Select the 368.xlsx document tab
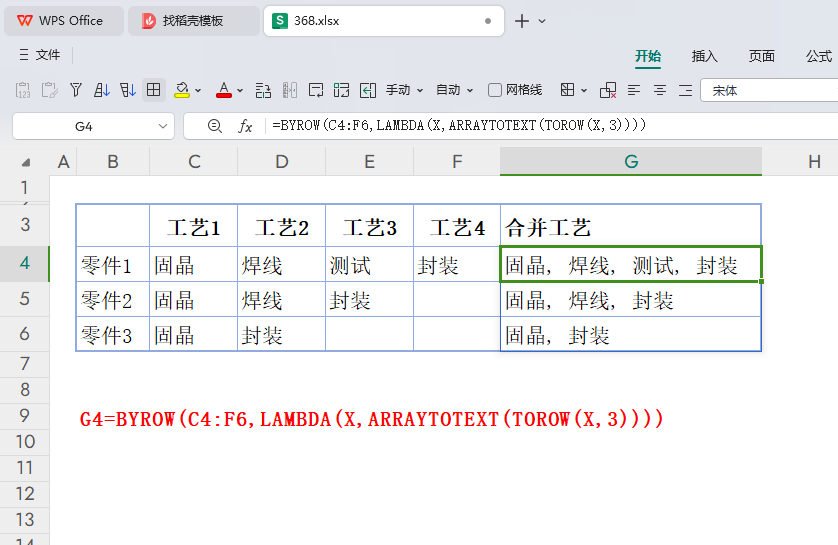 (x=384, y=21)
